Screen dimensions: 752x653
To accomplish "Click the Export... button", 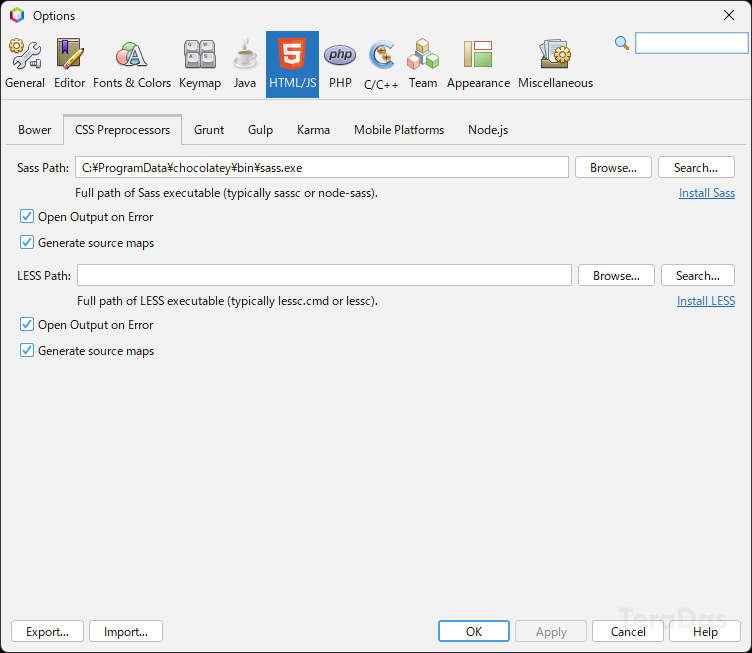I will point(47,631).
